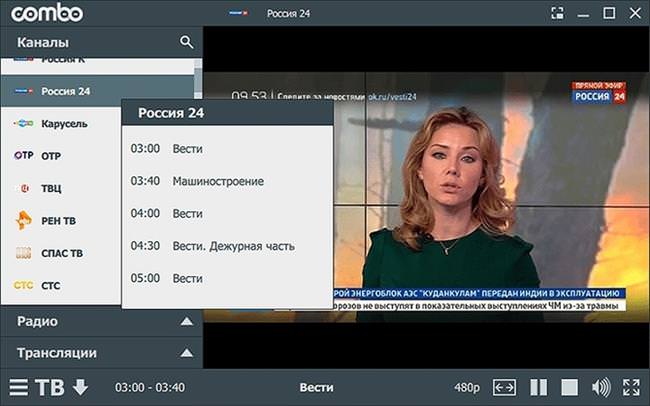Open the channel search magnifier
Screen dimensions: 650x406
coord(187,42)
